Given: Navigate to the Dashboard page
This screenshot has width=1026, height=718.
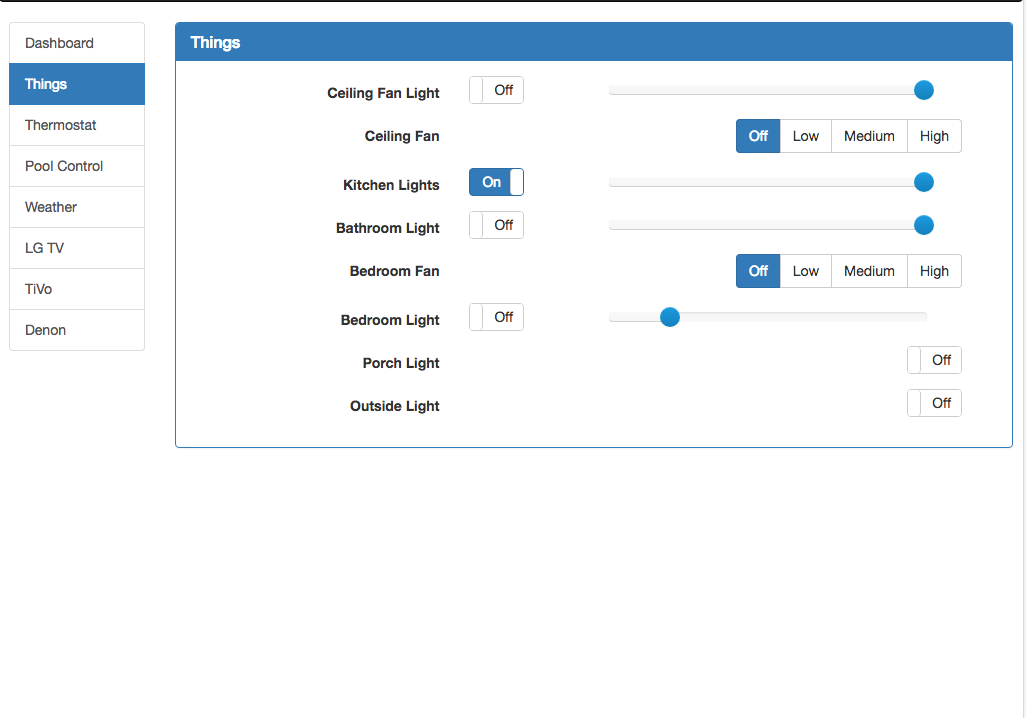Looking at the screenshot, I should coord(59,43).
